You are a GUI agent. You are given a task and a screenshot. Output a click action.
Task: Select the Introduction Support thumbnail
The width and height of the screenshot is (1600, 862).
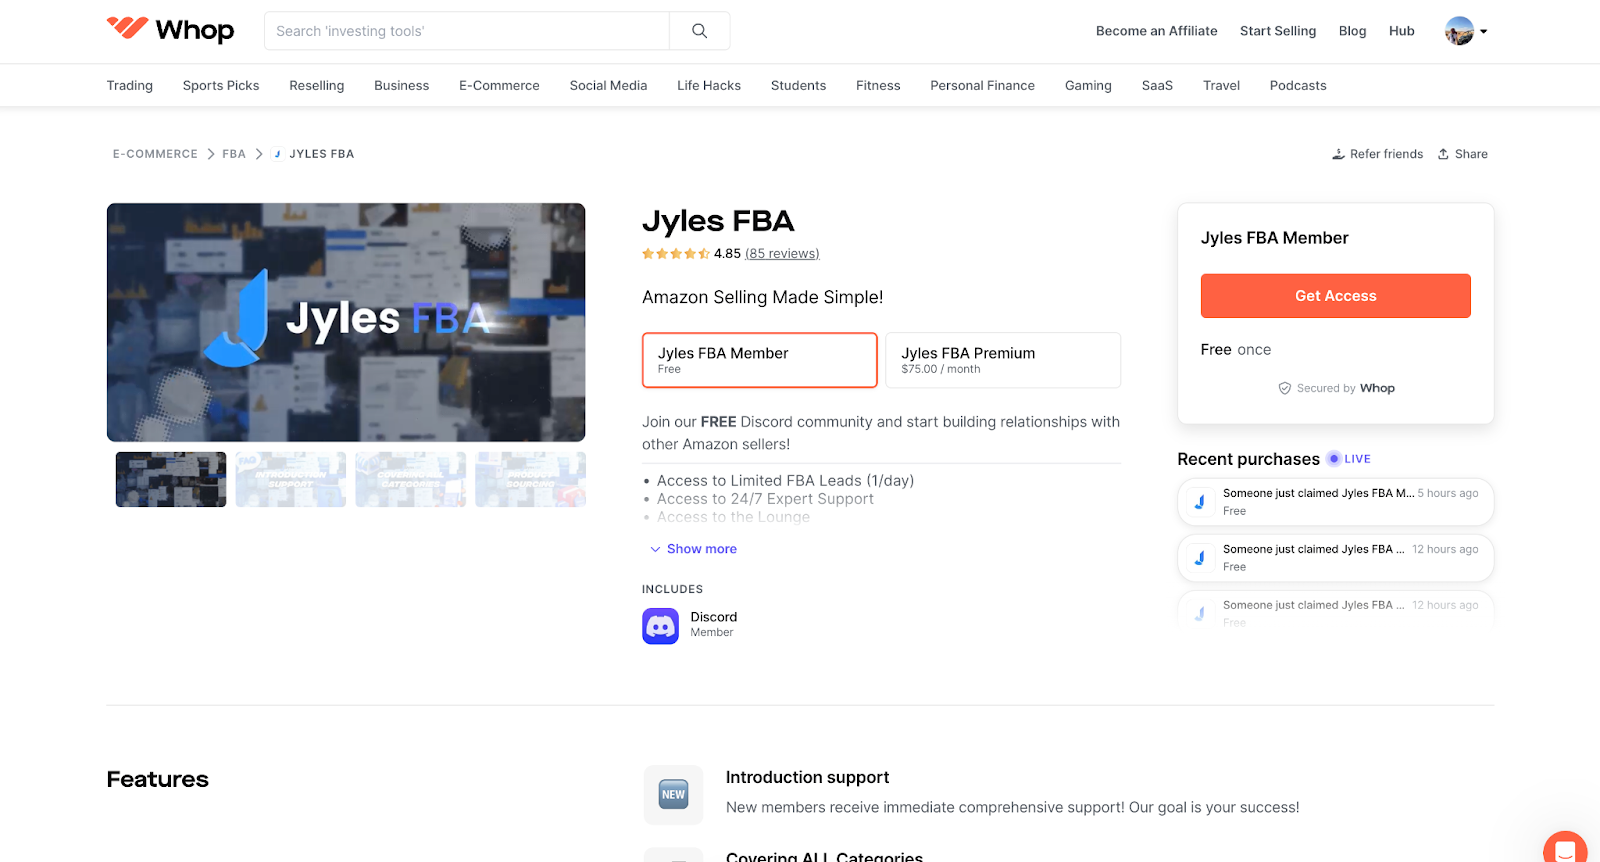291,479
